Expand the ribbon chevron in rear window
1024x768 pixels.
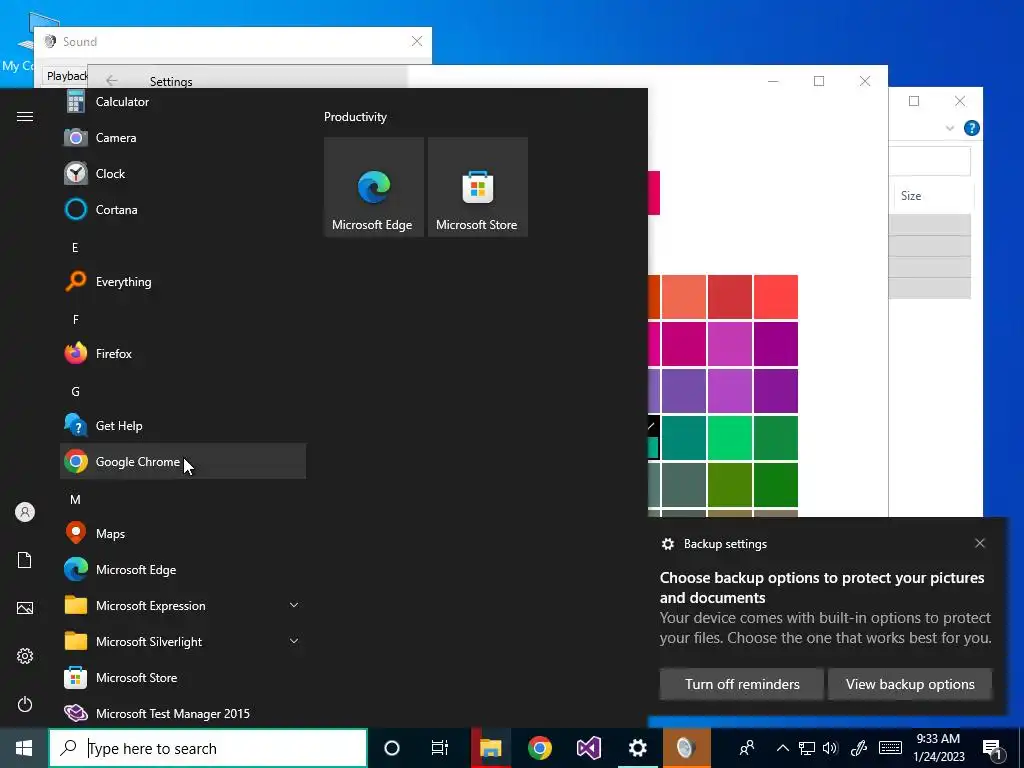point(950,128)
